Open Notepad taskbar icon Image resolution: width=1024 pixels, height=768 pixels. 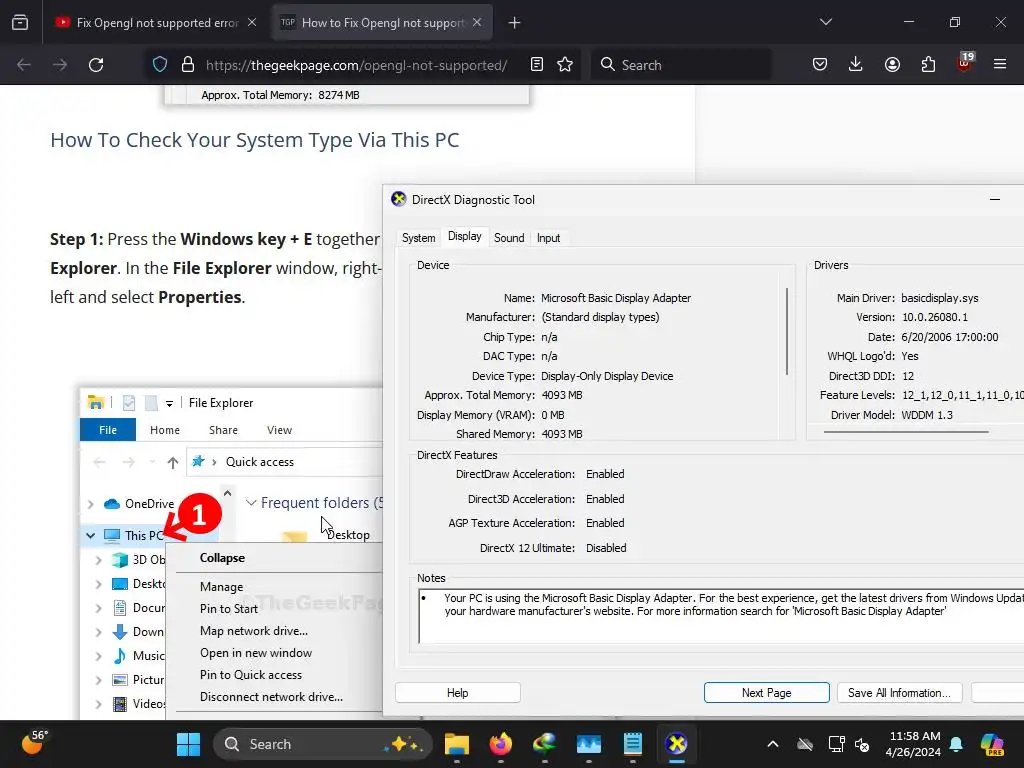click(632, 744)
